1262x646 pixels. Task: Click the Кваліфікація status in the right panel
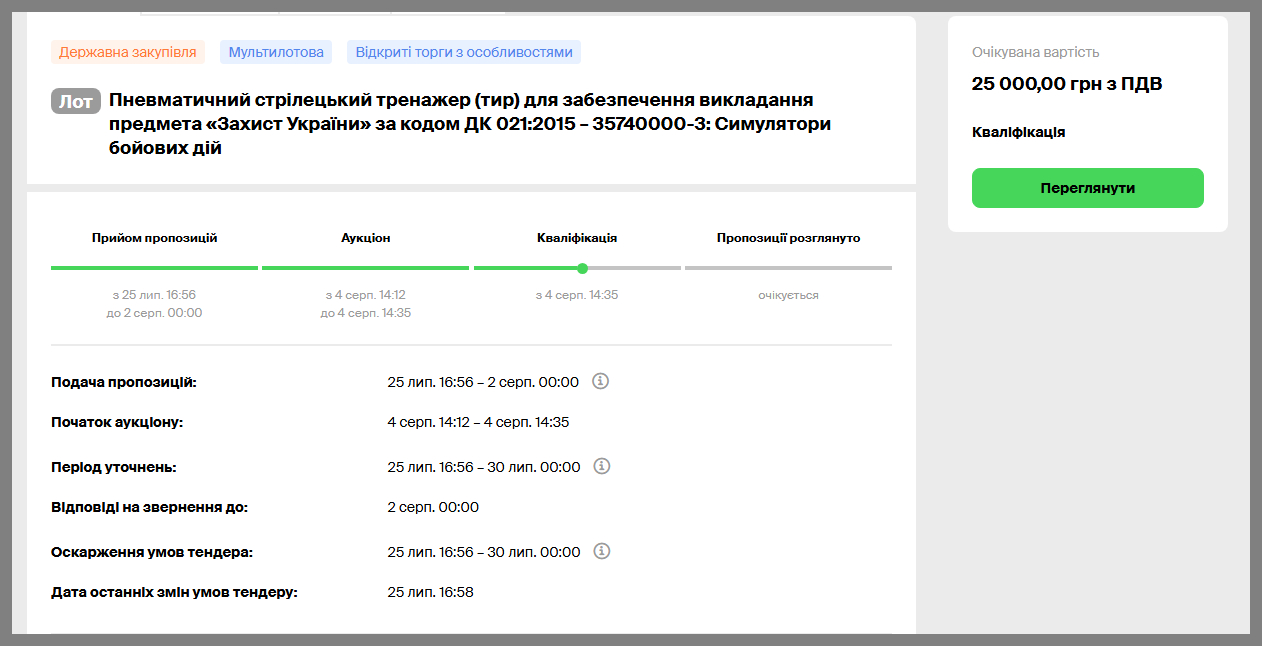[x=1018, y=132]
